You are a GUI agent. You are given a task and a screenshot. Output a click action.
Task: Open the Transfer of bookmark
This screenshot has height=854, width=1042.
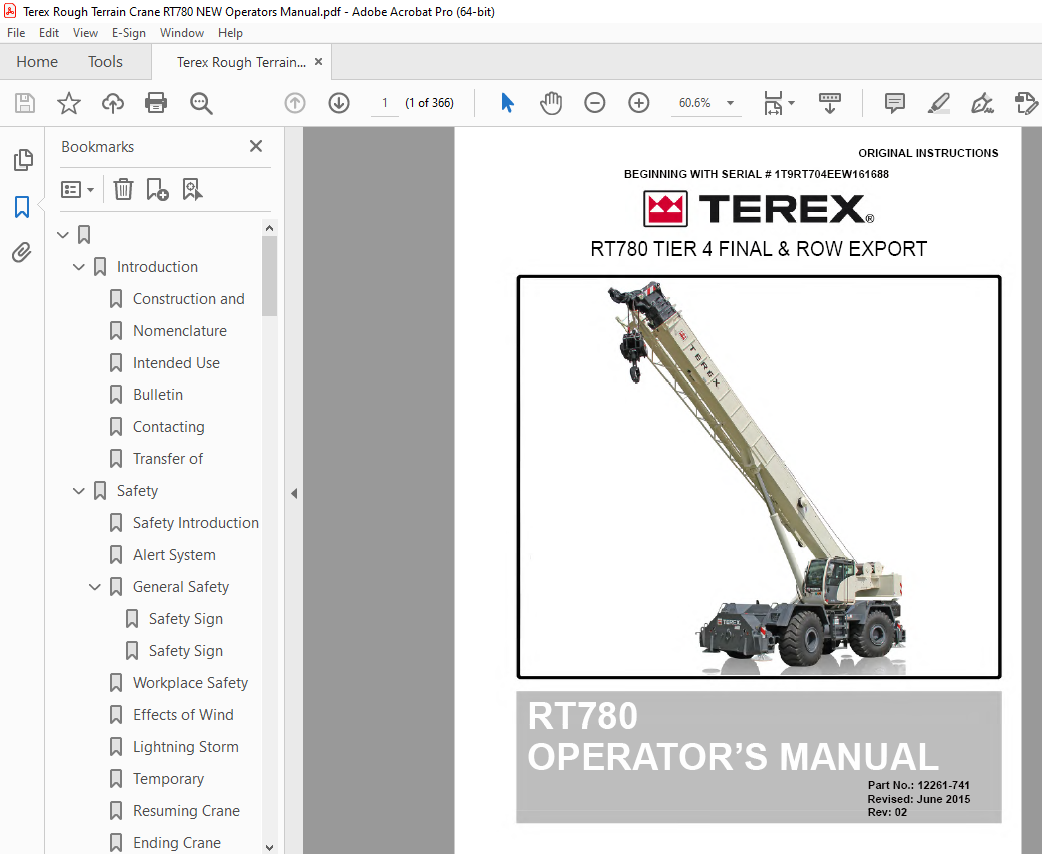click(x=167, y=459)
